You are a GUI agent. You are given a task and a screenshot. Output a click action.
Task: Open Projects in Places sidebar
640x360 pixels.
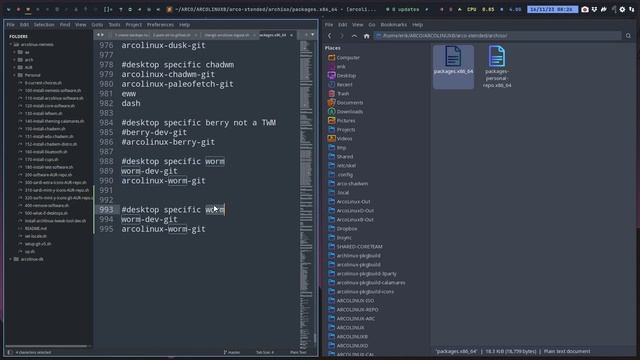click(346, 129)
